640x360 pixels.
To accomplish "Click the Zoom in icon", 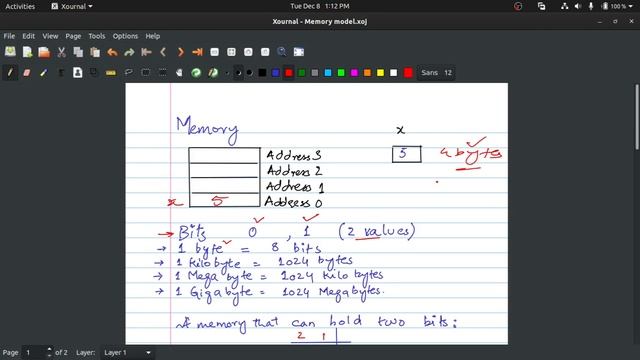I will (x=248, y=52).
